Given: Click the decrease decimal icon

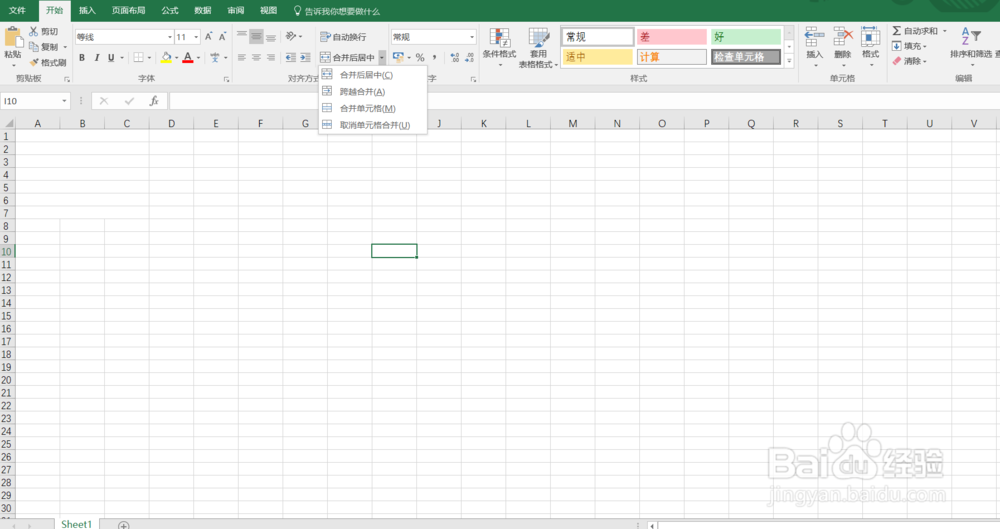Looking at the screenshot, I should pos(469,57).
